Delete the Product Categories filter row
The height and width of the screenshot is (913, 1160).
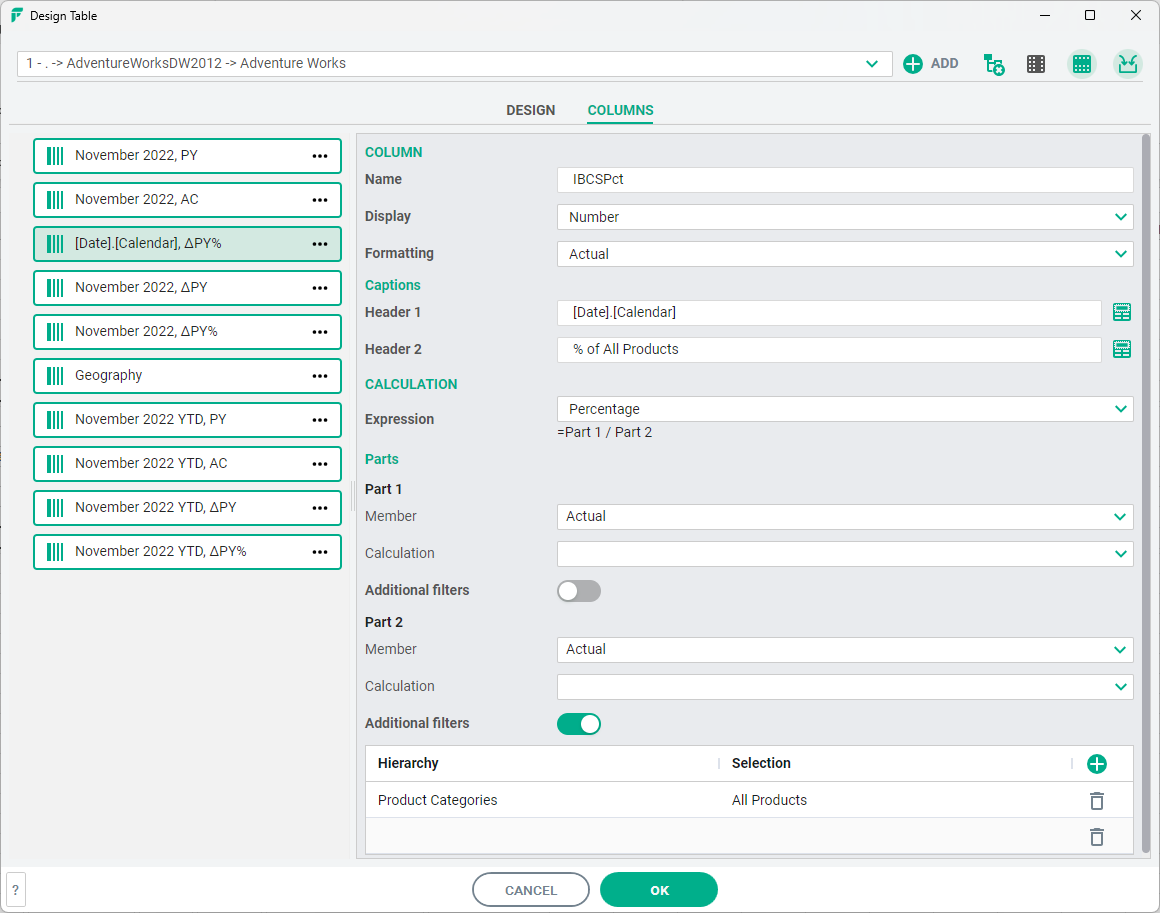pyautogui.click(x=1096, y=801)
